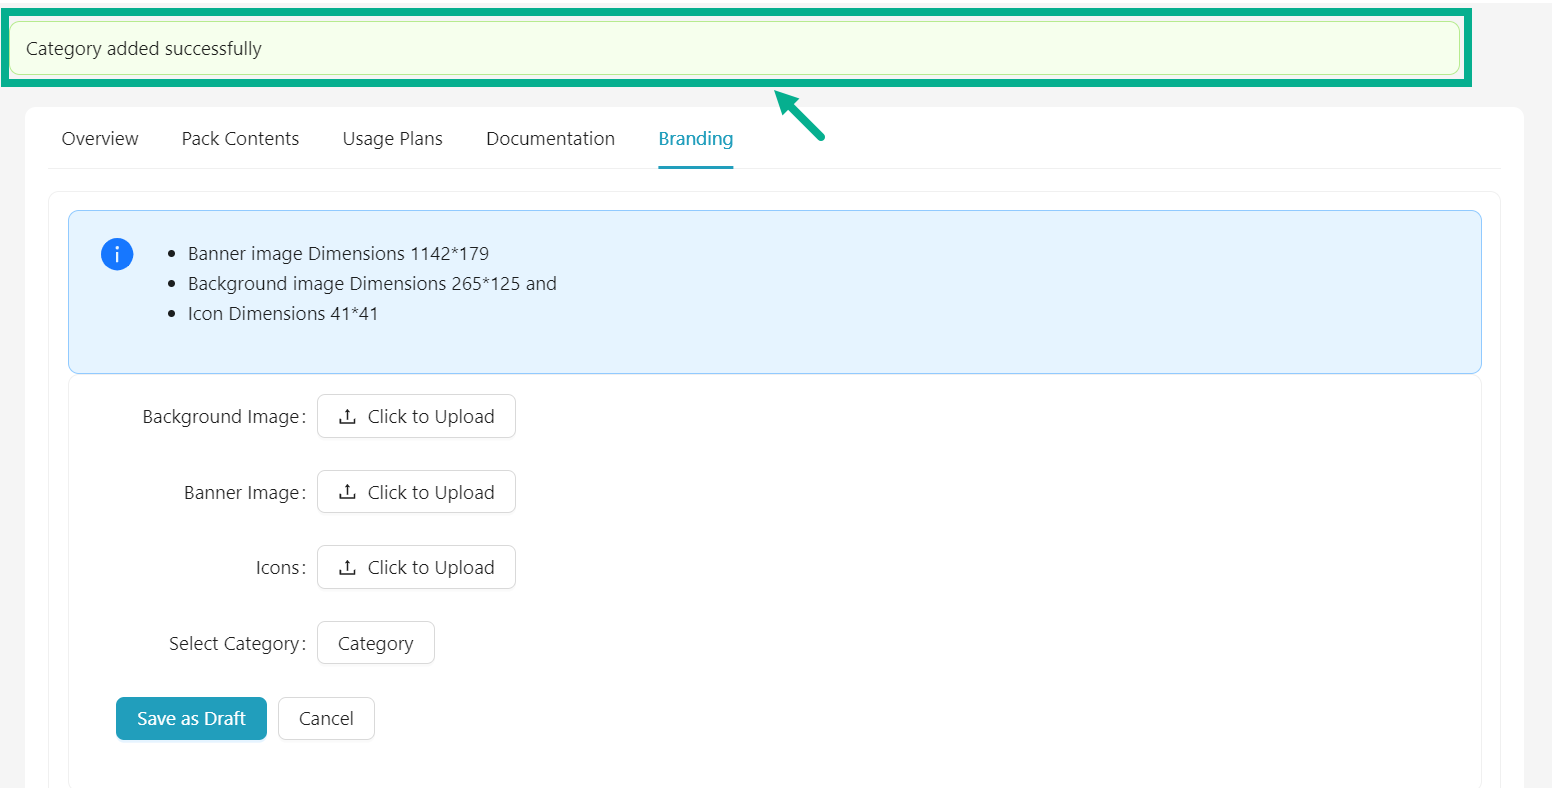Click the 'Banner Image:' field label

click(x=244, y=493)
